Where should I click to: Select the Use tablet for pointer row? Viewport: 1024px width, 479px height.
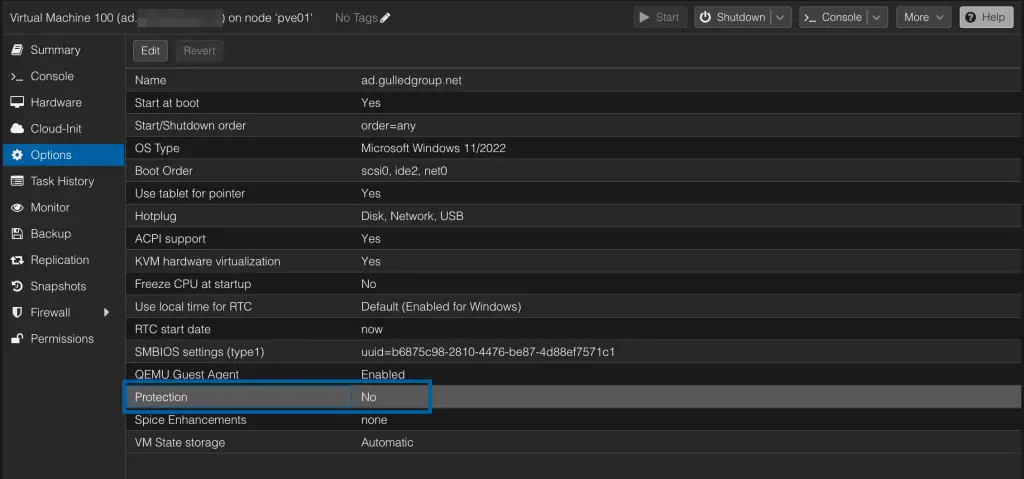[x=574, y=193]
